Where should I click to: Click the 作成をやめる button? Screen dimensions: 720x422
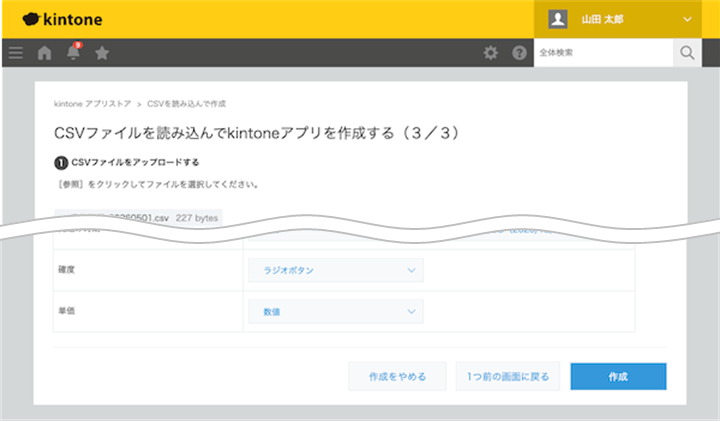tap(397, 377)
